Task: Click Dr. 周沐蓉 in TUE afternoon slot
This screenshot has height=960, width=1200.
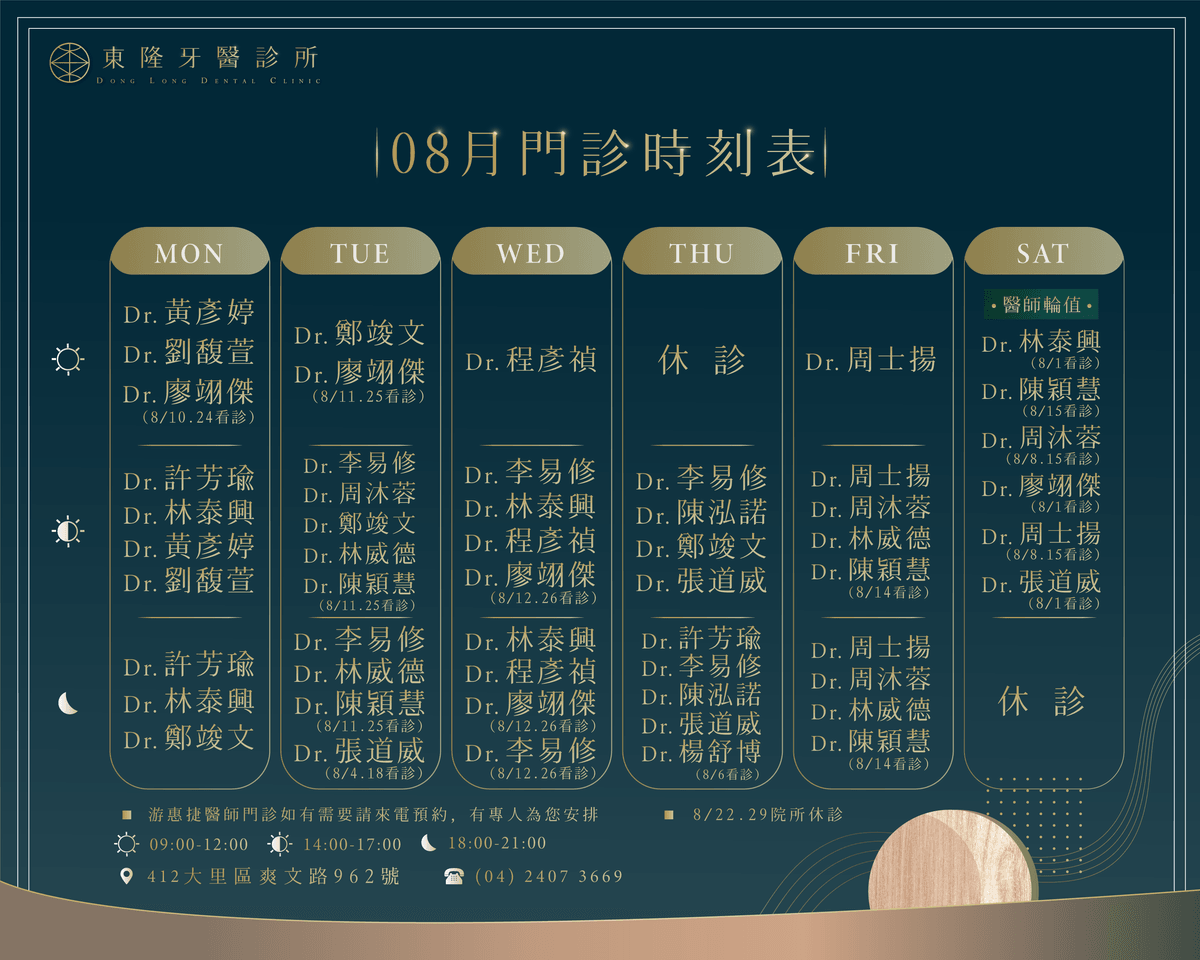Action: click(x=360, y=494)
